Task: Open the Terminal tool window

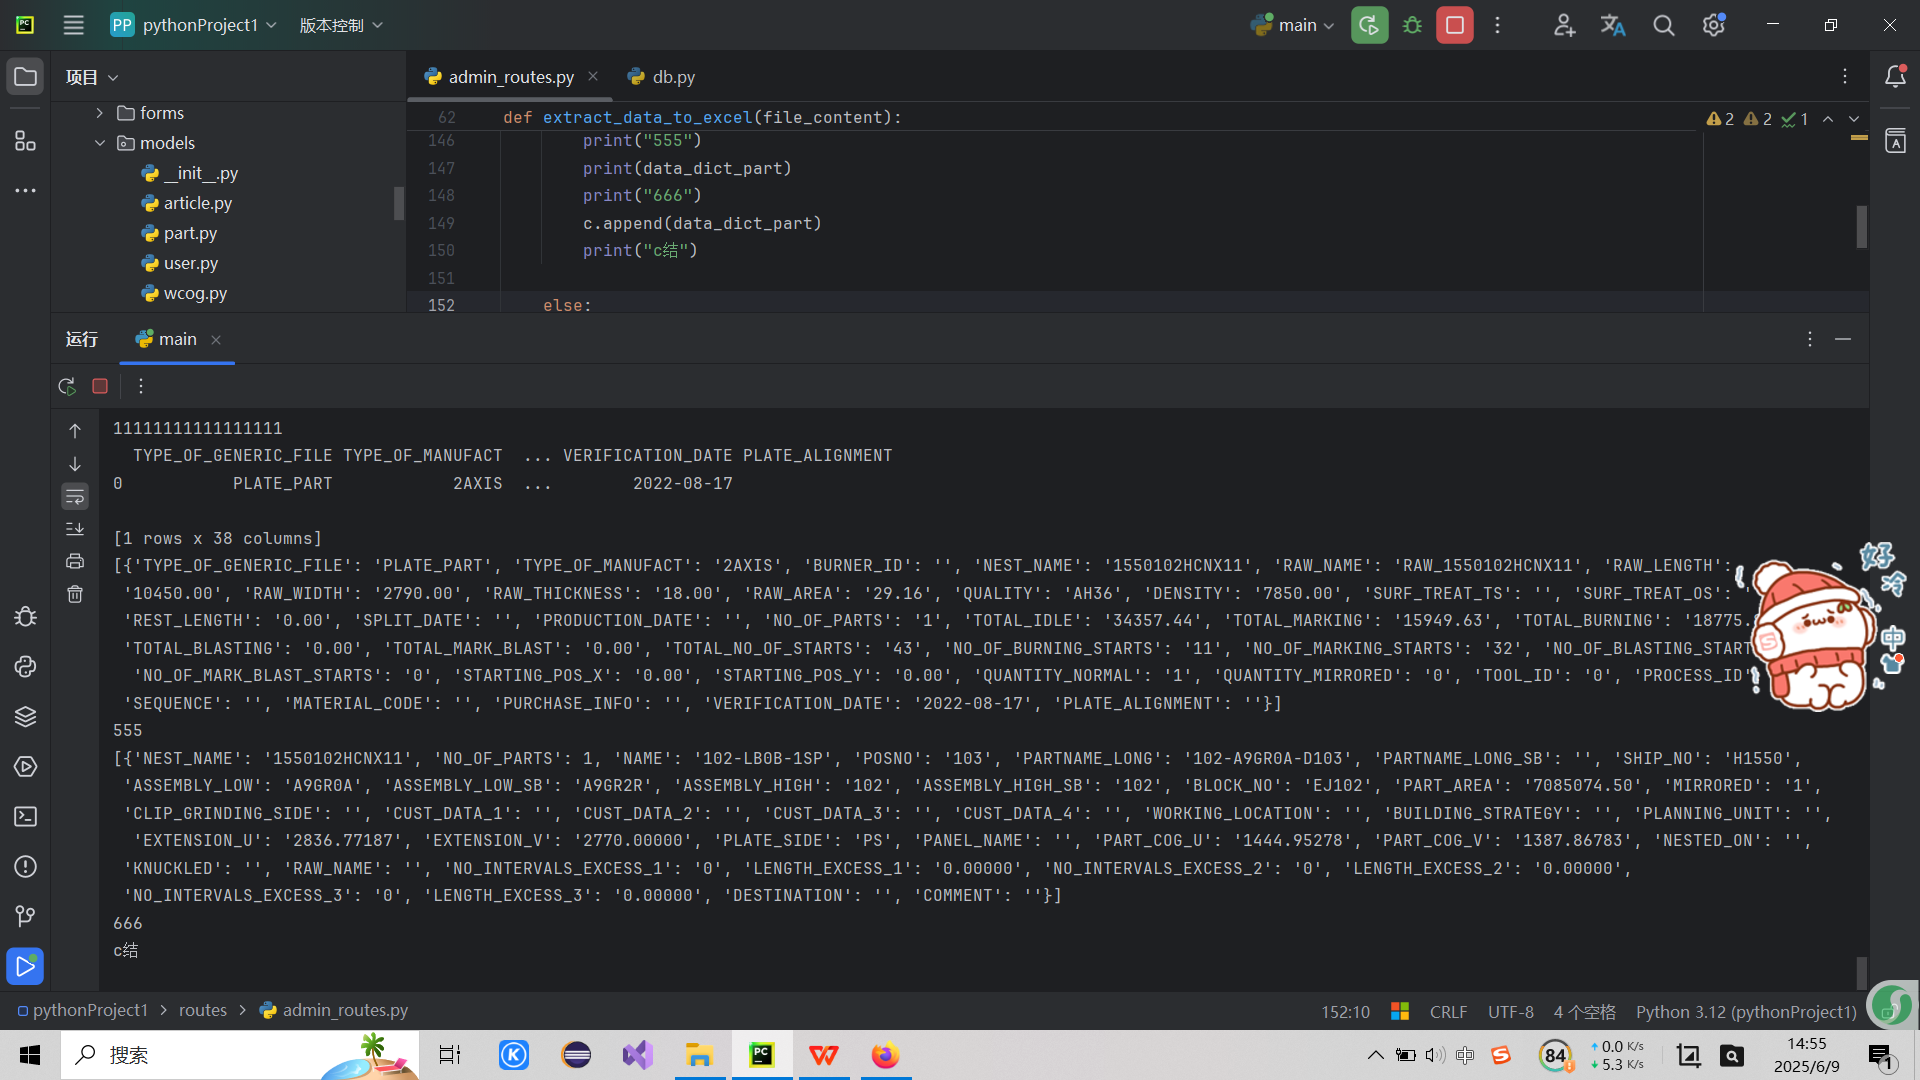Action: pyautogui.click(x=25, y=817)
